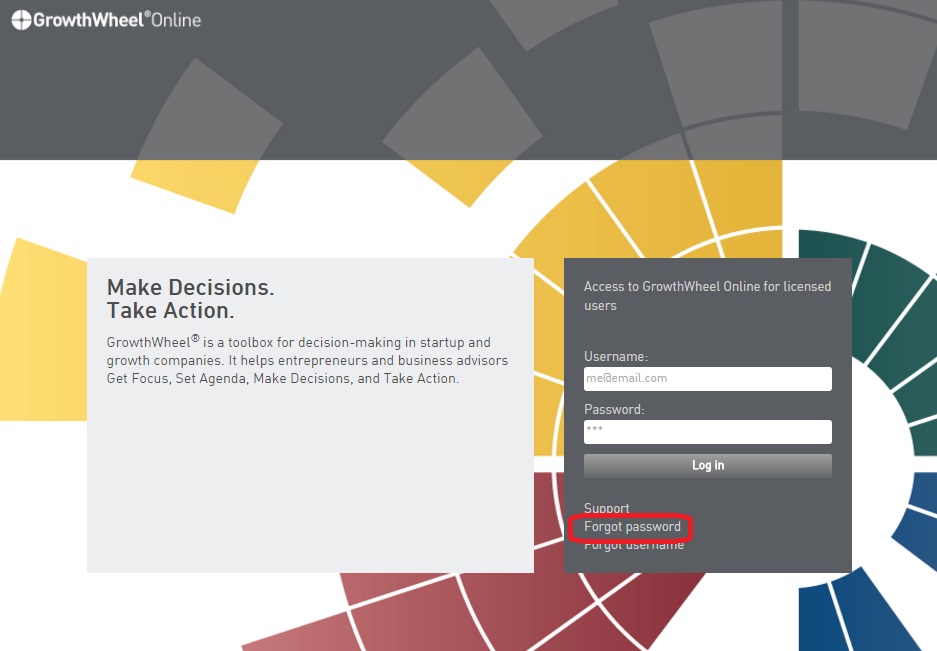Click the GrowthWheel Online logo
This screenshot has height=651, width=937.
106,20
